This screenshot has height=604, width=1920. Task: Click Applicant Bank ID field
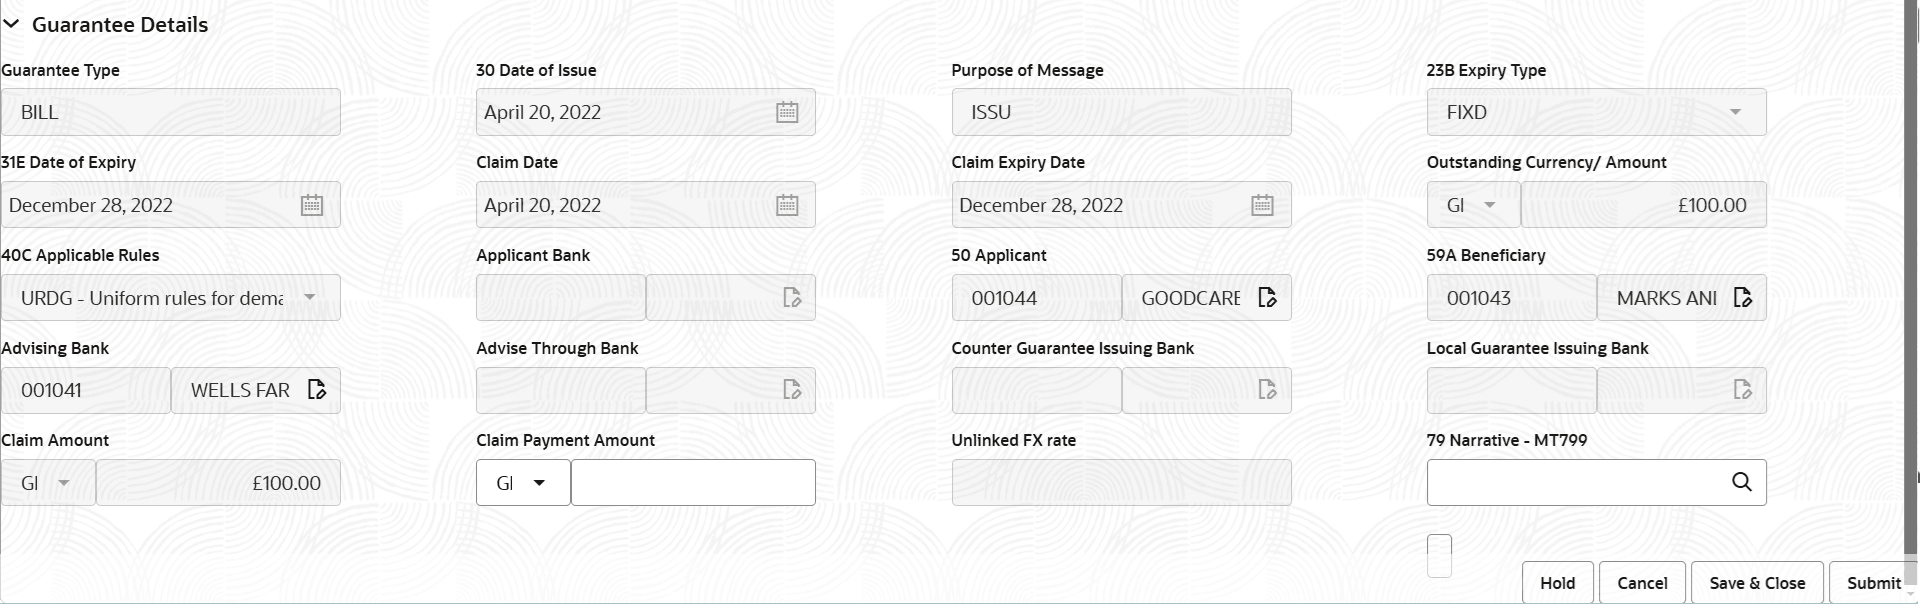561,298
